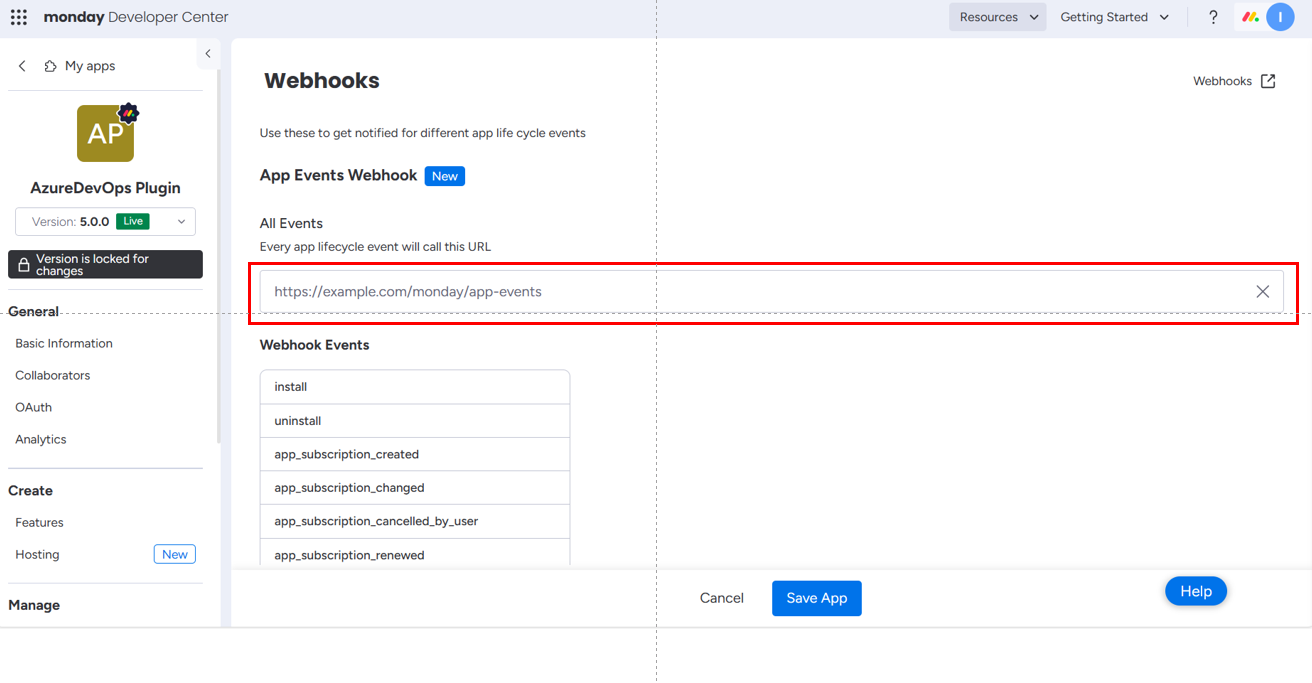
Task: Click the AzureDevOps Plugin app logo
Action: pos(105,133)
